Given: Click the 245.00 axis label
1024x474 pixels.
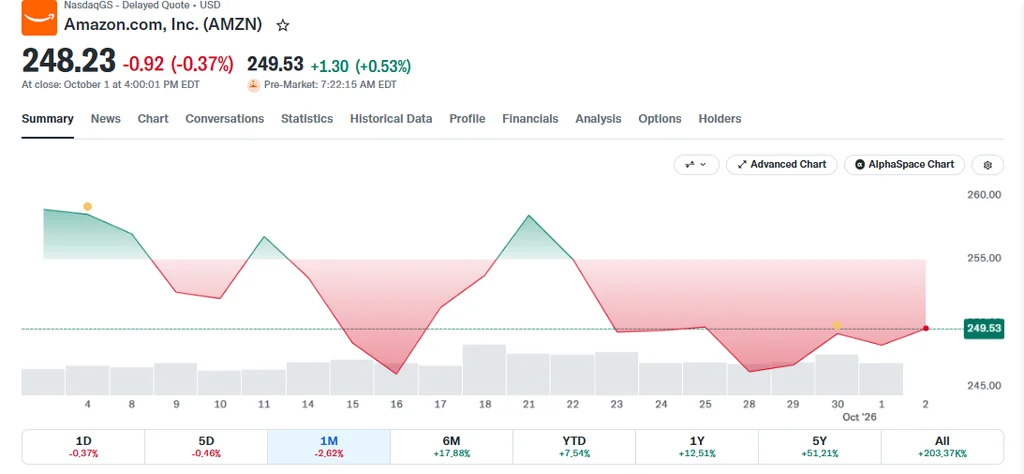Looking at the screenshot, I should coord(985,385).
